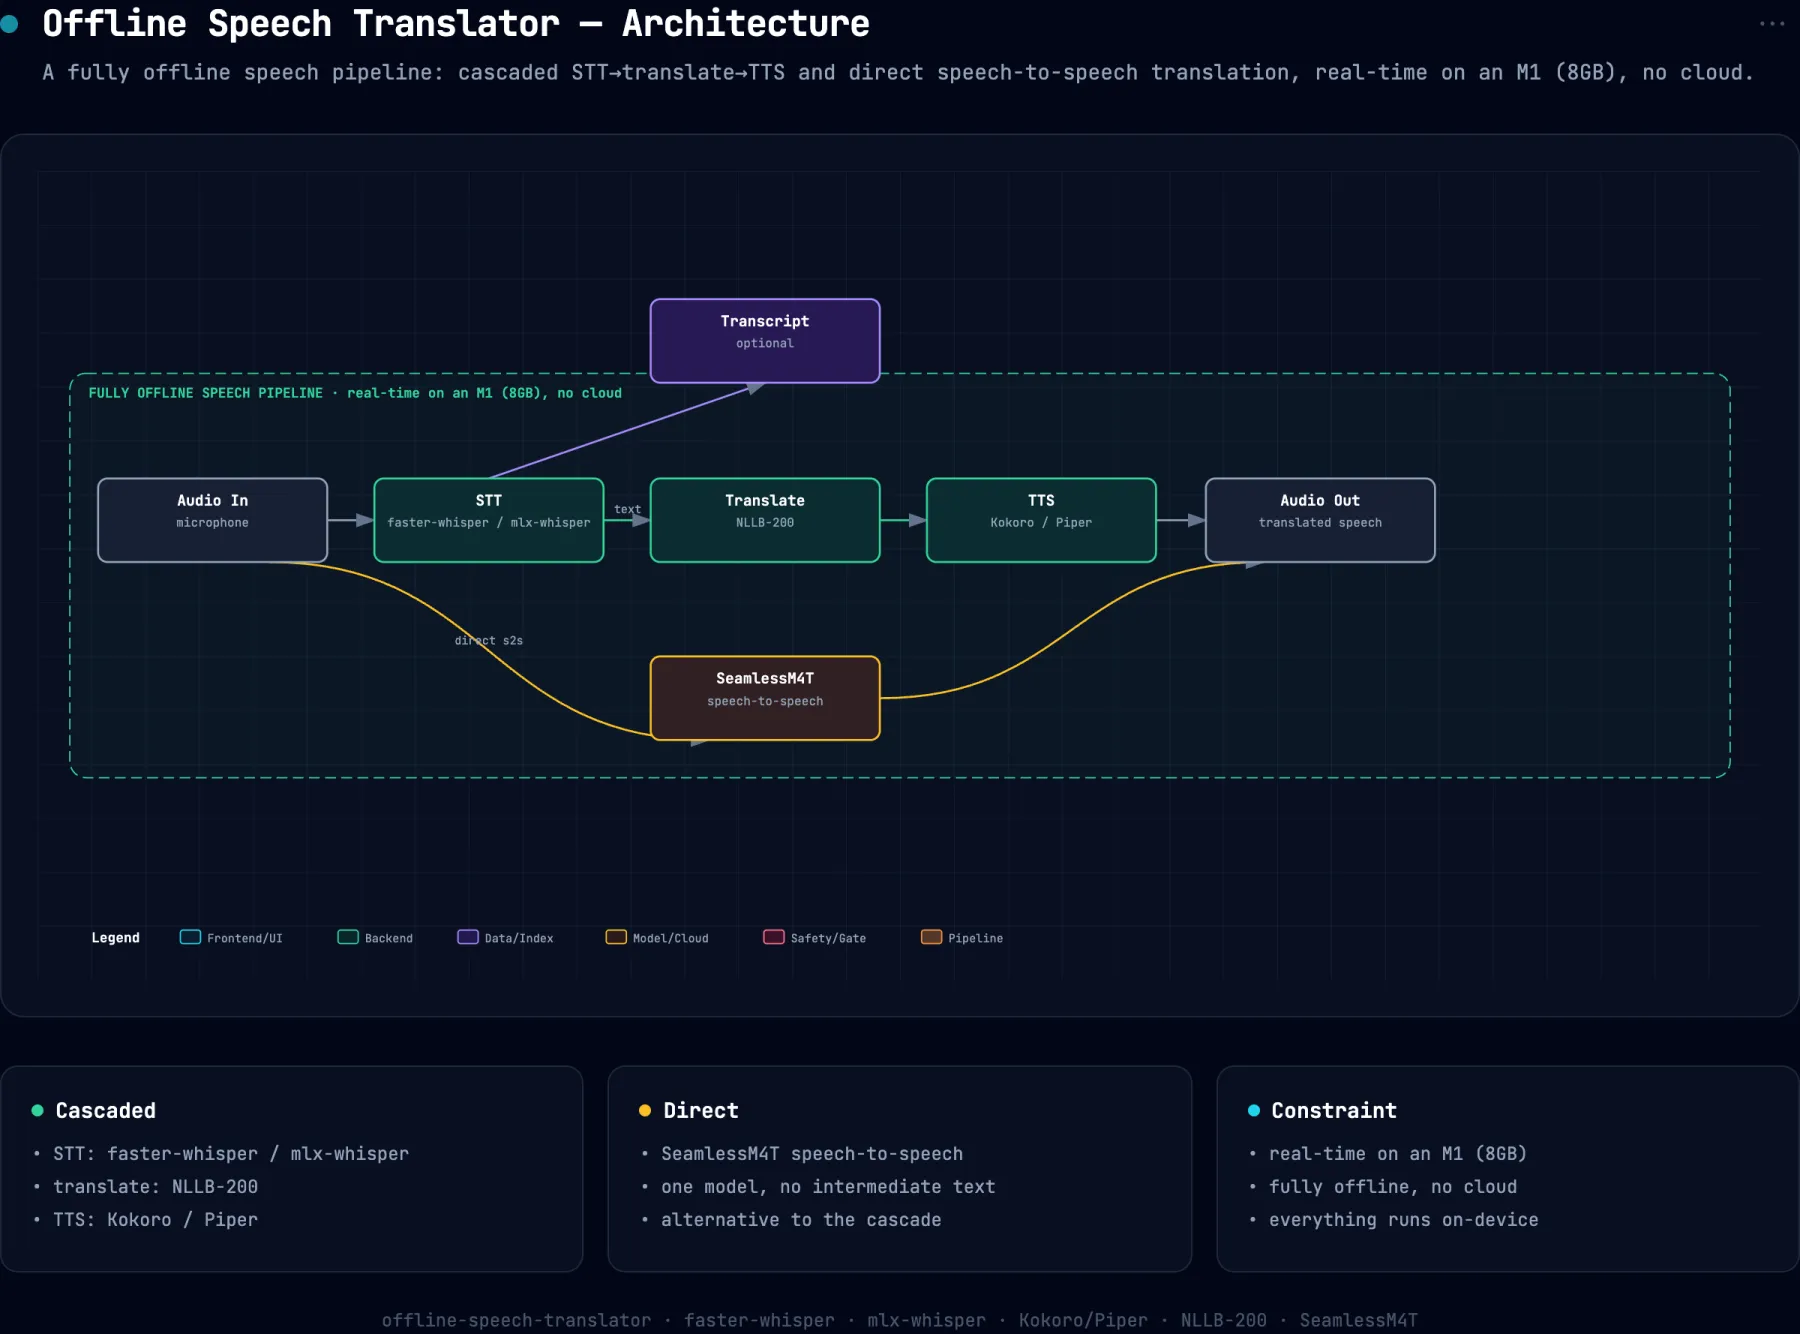The height and width of the screenshot is (1334, 1800).
Task: Click the Legend label
Action: click(x=116, y=938)
